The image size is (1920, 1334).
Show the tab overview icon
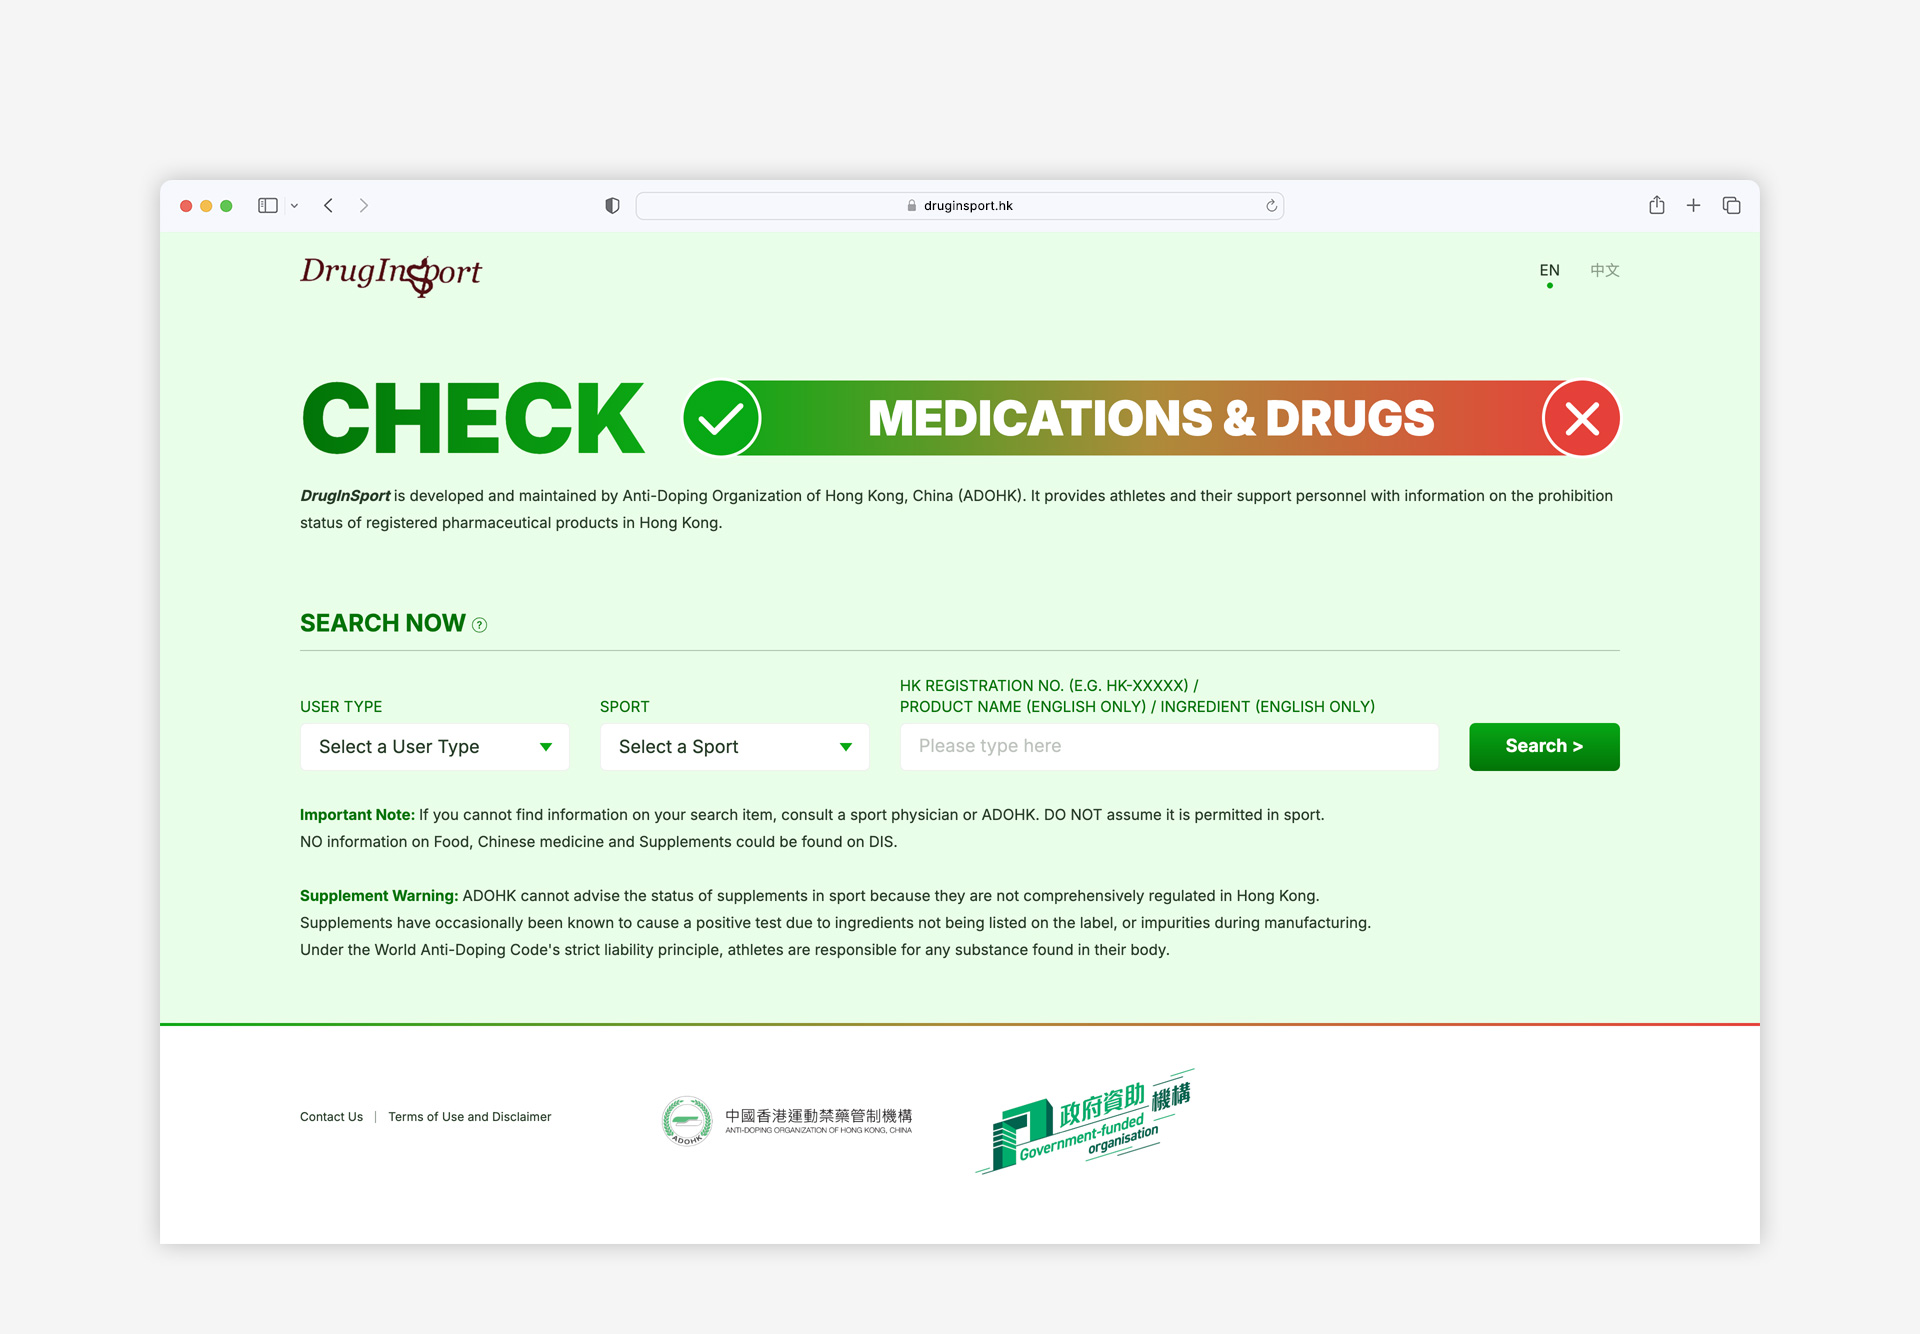1732,206
